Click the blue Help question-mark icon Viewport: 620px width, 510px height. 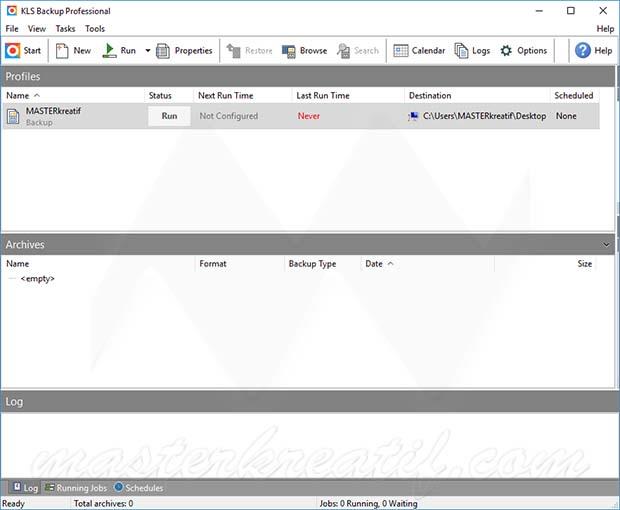coord(583,50)
